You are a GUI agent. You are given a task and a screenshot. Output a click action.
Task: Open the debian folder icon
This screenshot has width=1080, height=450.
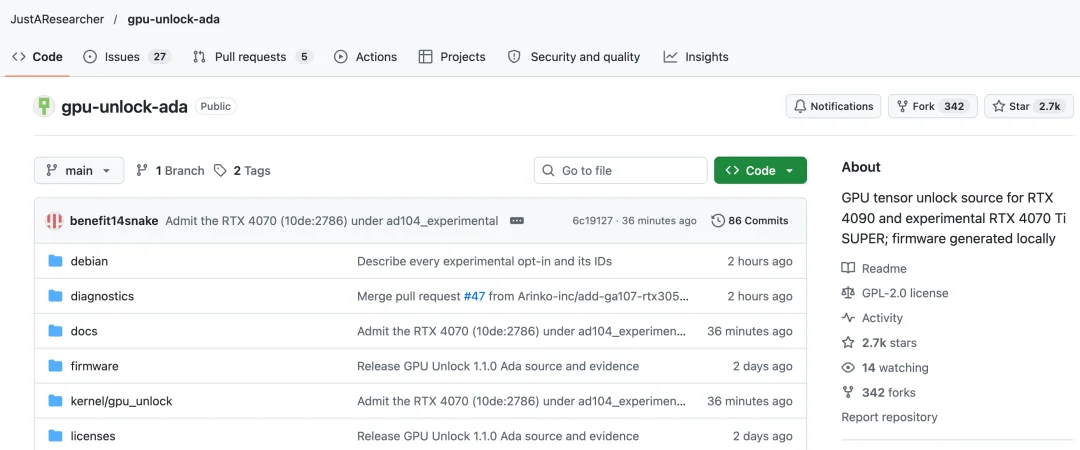(x=56, y=261)
